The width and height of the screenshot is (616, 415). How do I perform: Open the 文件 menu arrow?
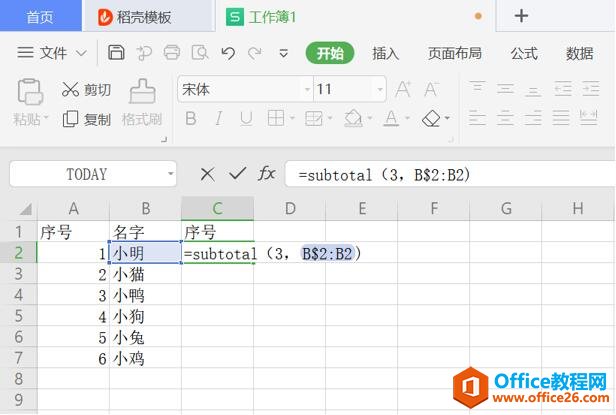[x=81, y=53]
